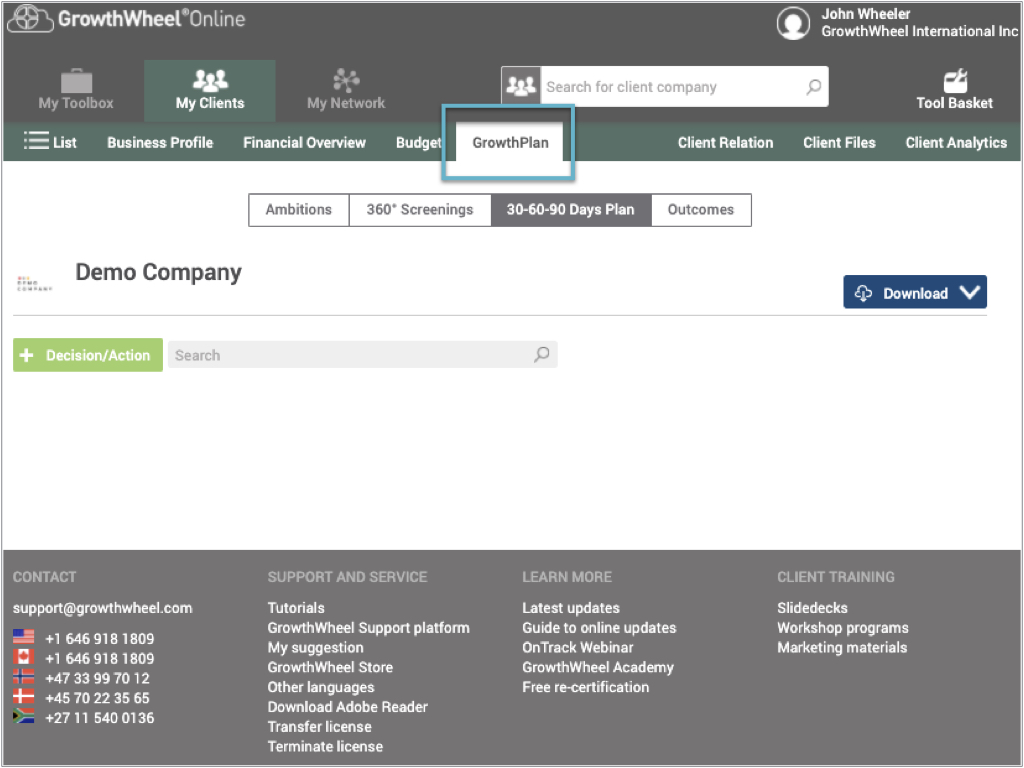This screenshot has height=768, width=1024.
Task: Click the South Africa phone +27 11 540 0136
Action: 99,718
